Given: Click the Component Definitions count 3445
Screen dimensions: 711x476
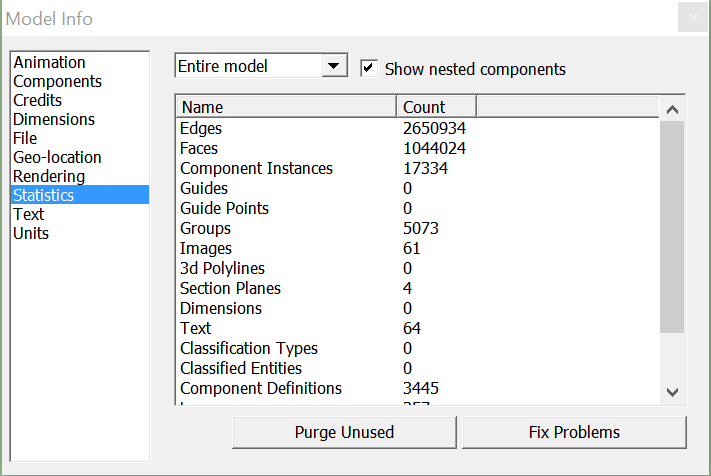Looking at the screenshot, I should (421, 388).
